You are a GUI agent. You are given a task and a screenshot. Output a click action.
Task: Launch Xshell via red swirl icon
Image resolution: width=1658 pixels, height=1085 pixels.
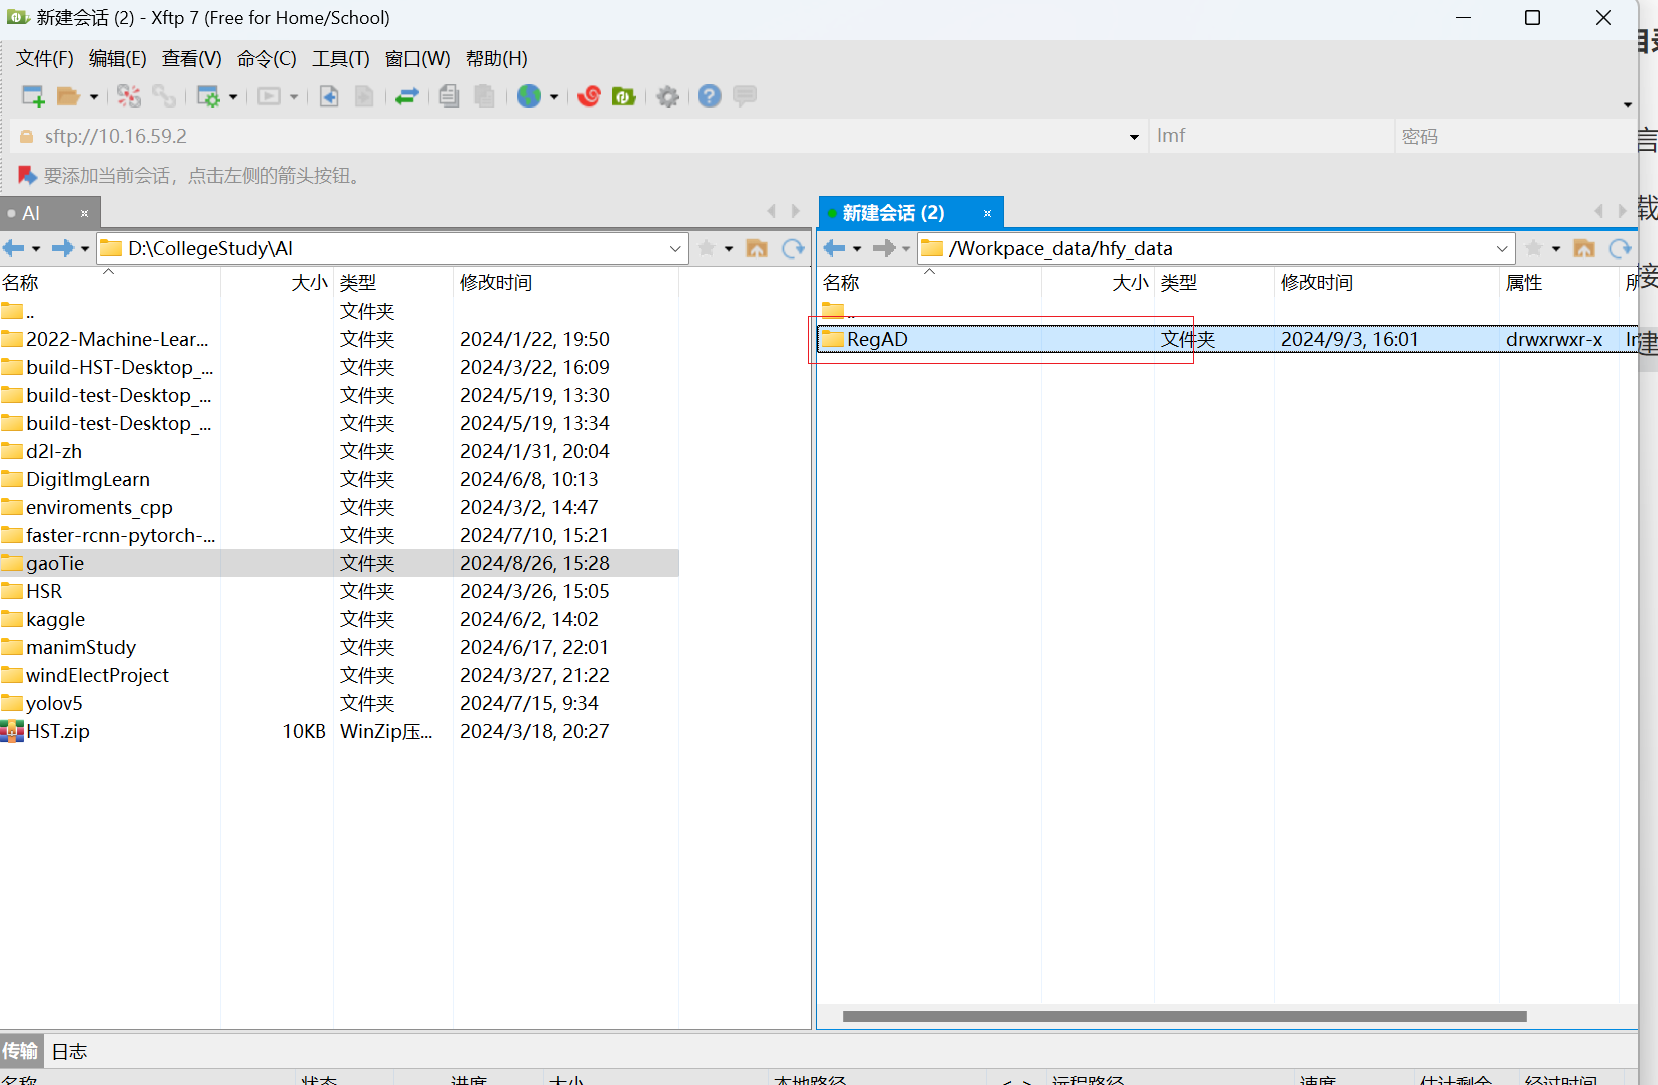(x=589, y=96)
